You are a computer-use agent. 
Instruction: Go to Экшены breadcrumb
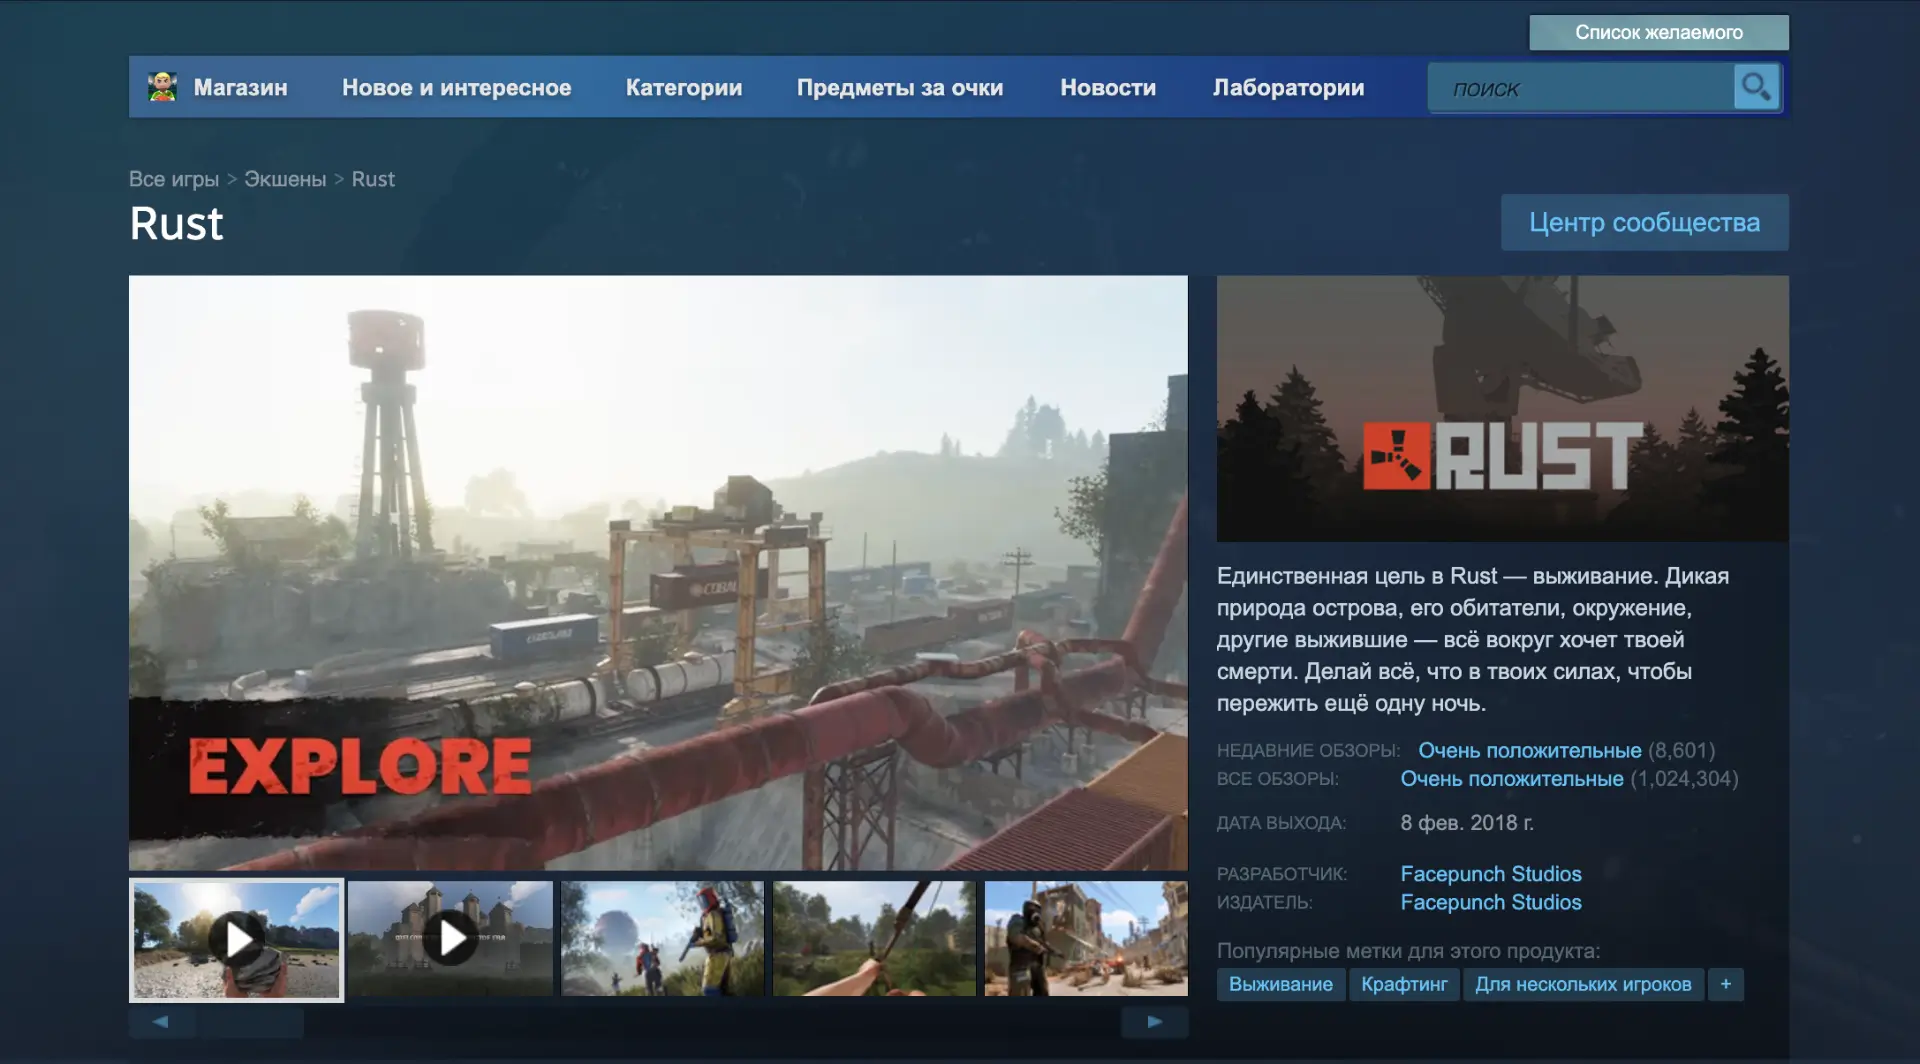285,179
